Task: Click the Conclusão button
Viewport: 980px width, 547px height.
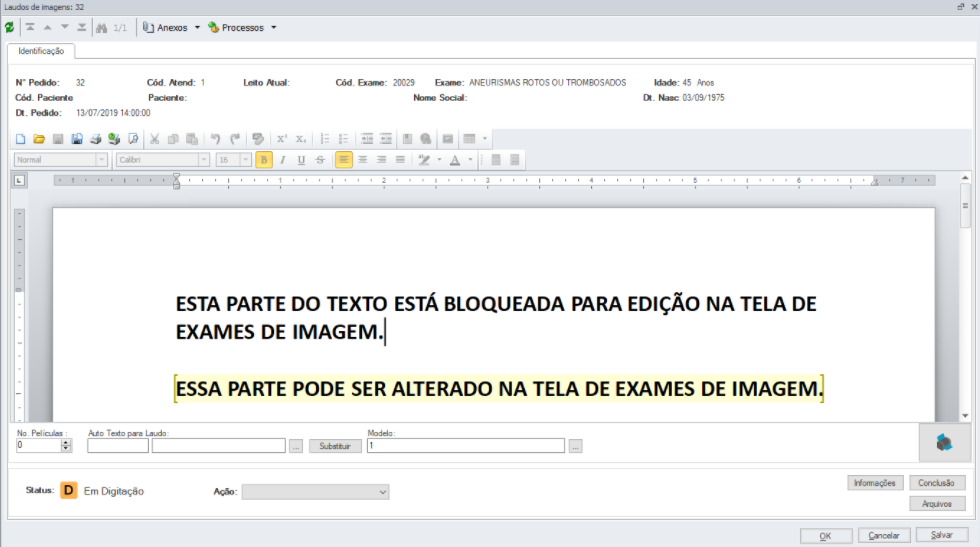Action: [936, 483]
